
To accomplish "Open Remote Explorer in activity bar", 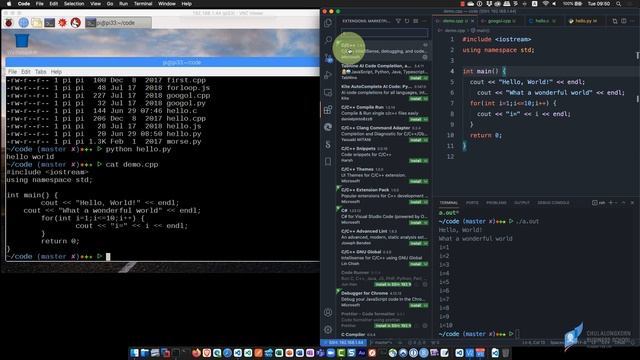I will [x=328, y=93].
